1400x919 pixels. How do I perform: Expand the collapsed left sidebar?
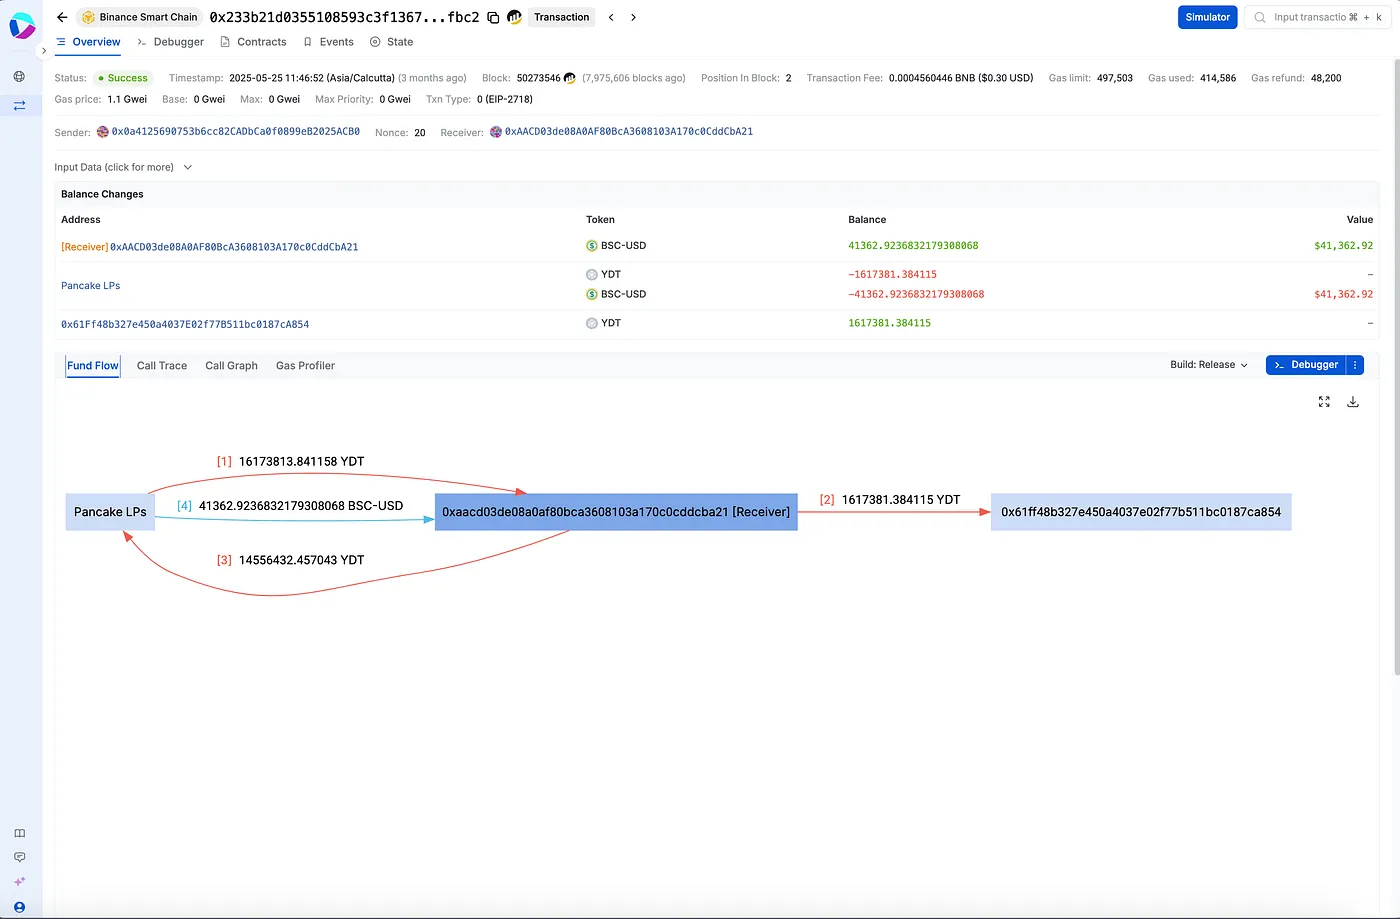click(x=44, y=51)
